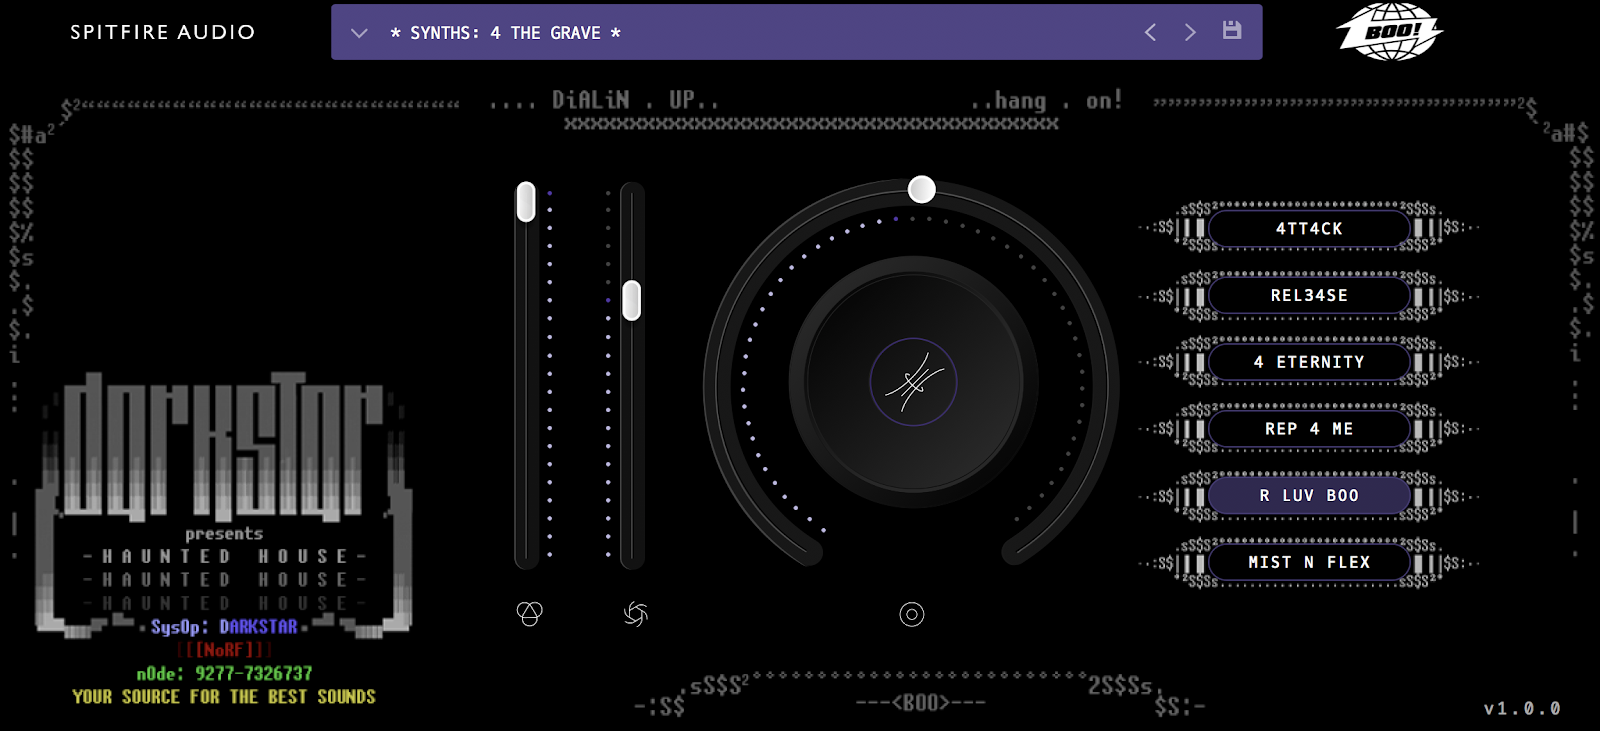Click the white handle on the big knob arc
Screen dimensions: 1600x731
pos(921,189)
